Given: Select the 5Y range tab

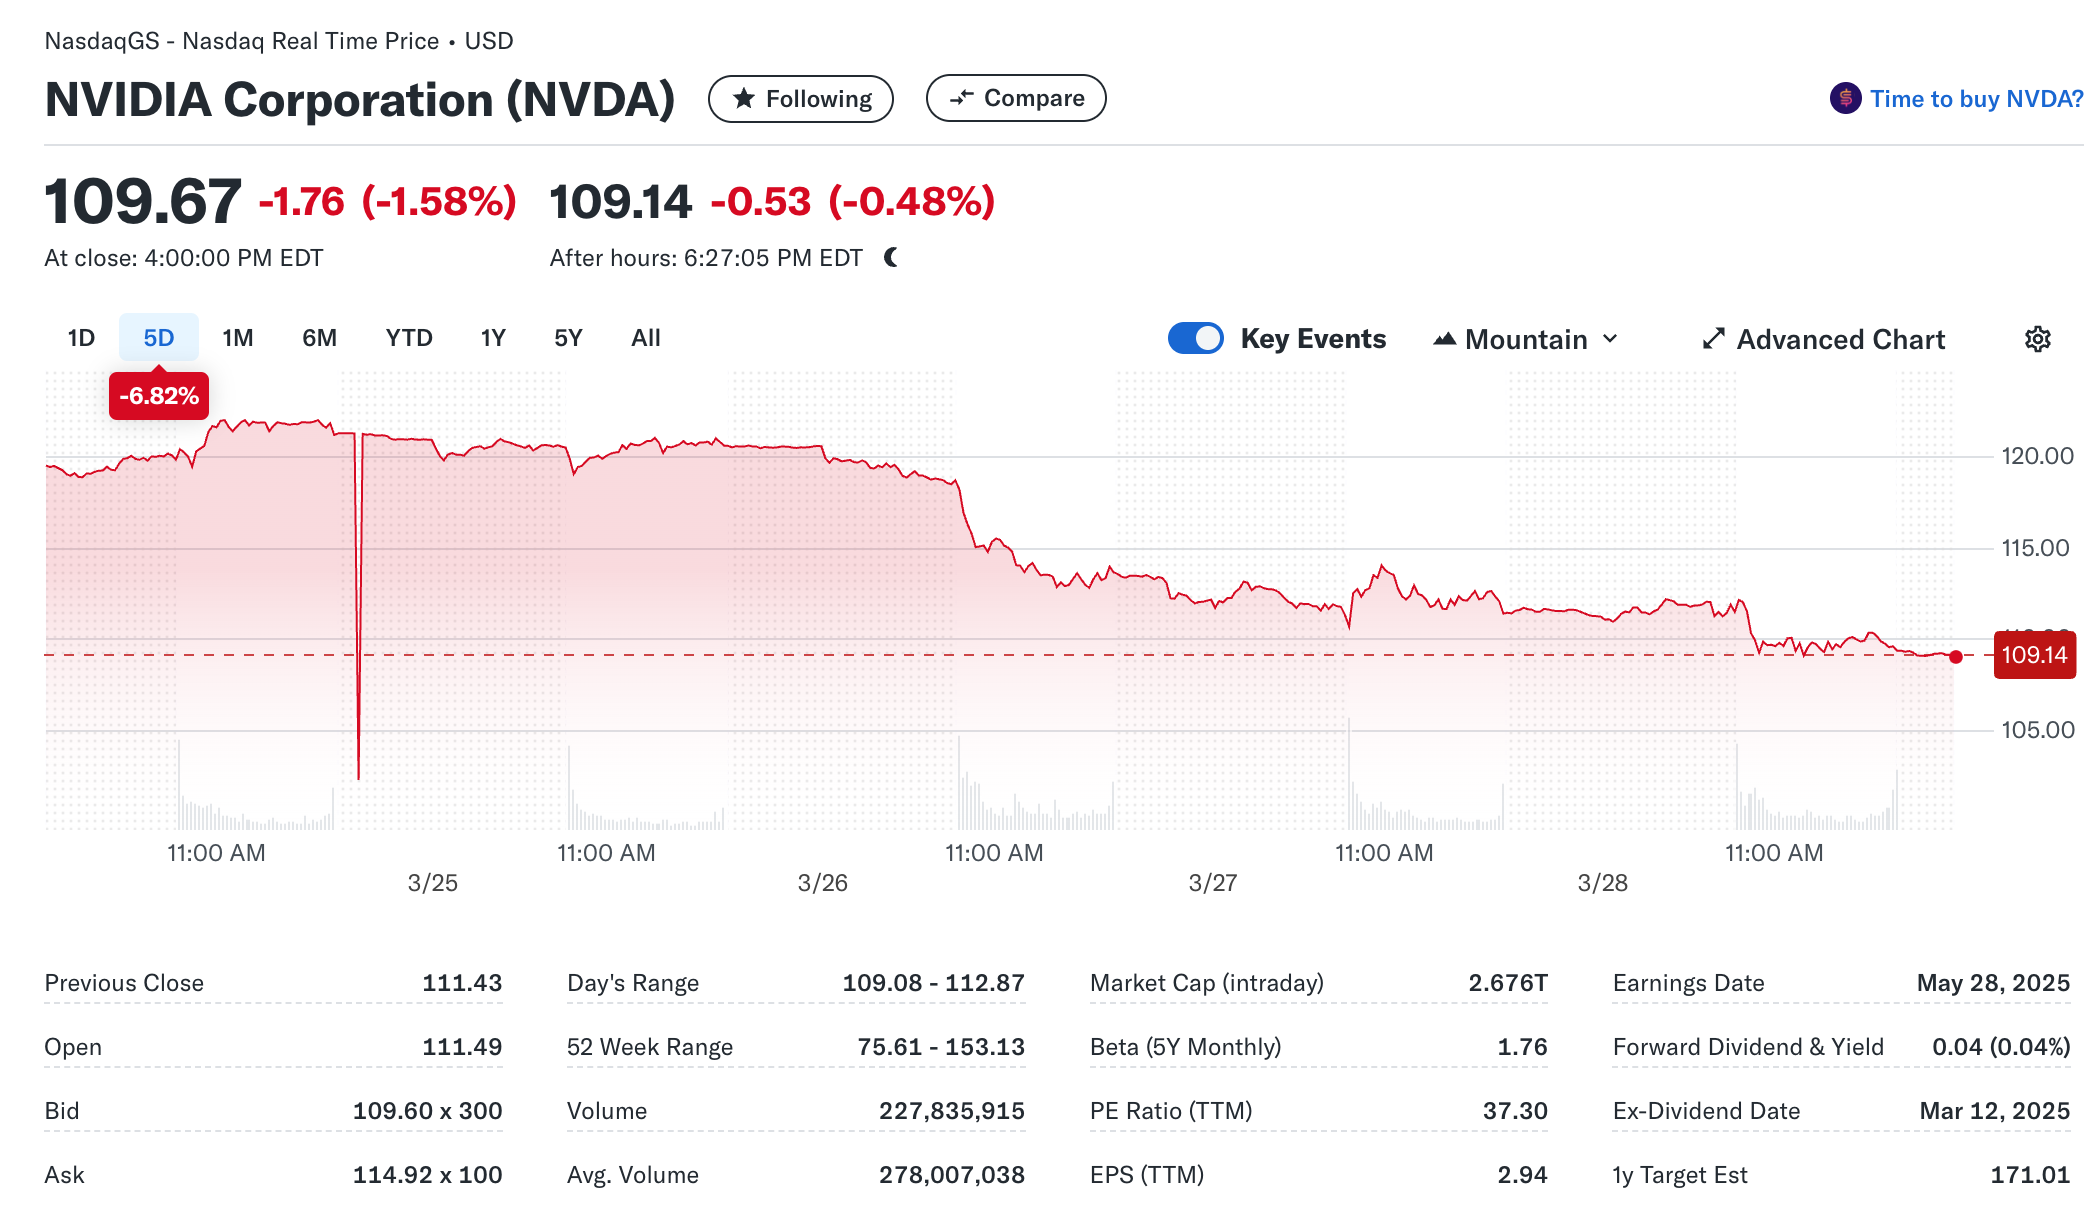Looking at the screenshot, I should pyautogui.click(x=568, y=338).
